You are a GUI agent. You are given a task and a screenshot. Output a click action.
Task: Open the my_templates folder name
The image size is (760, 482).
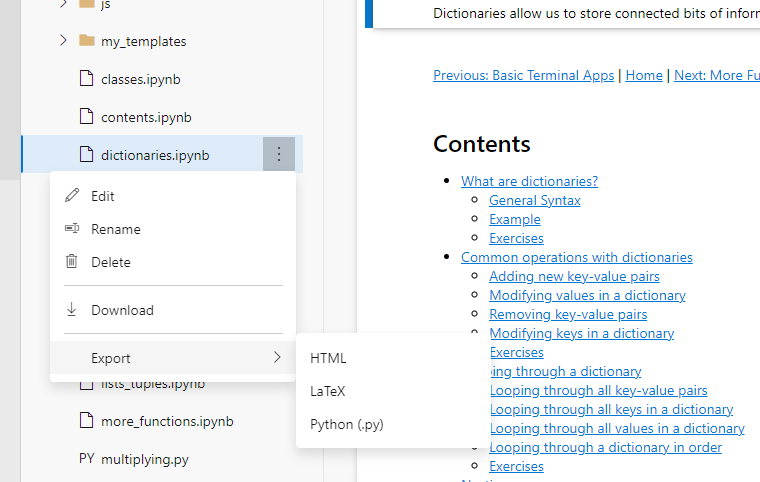click(143, 41)
